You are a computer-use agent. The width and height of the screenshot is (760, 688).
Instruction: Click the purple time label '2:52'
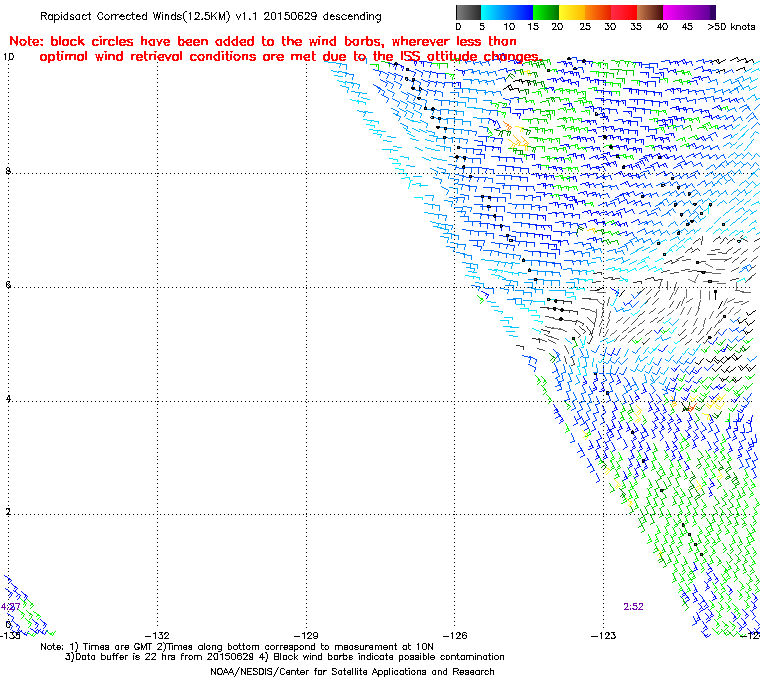pyautogui.click(x=633, y=607)
